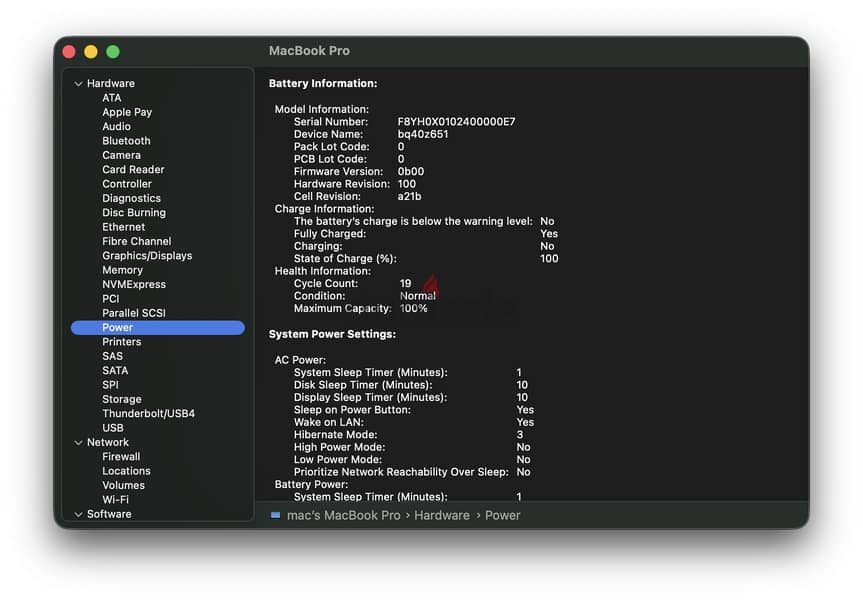Click the Software category label
Viewport: 863px width, 600px height.
click(109, 514)
